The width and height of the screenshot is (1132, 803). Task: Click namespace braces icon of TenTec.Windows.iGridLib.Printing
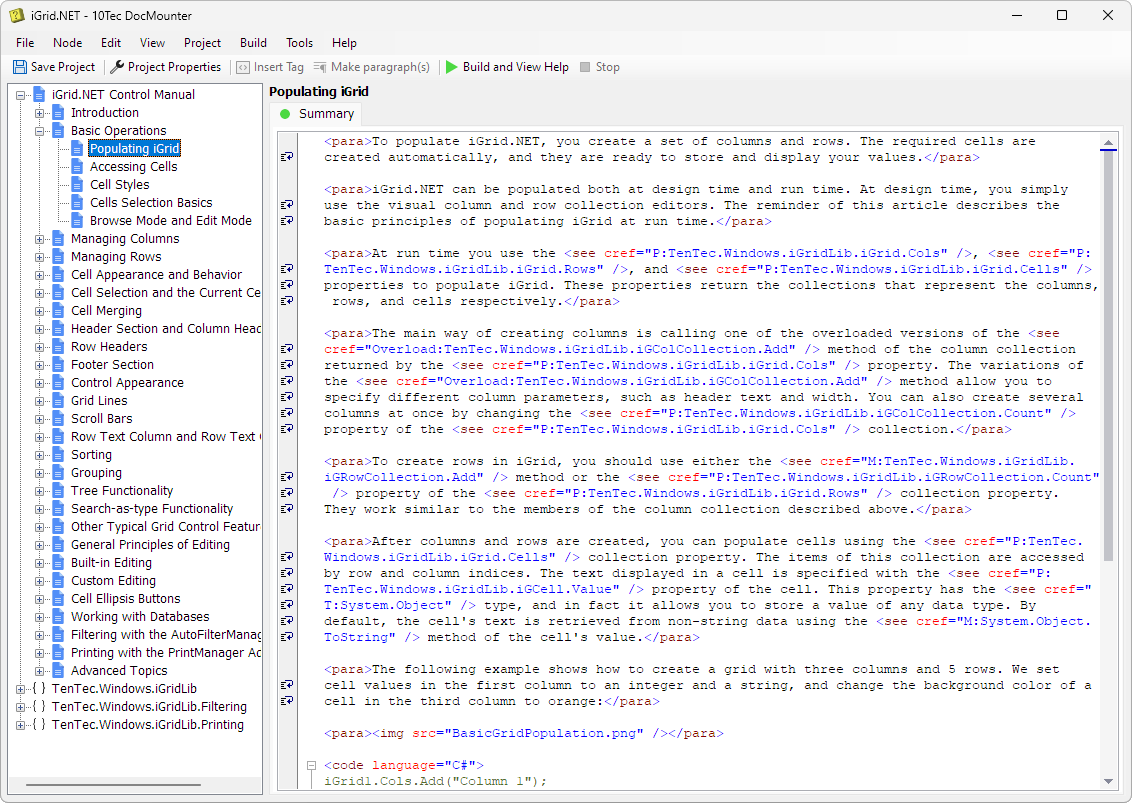39,724
